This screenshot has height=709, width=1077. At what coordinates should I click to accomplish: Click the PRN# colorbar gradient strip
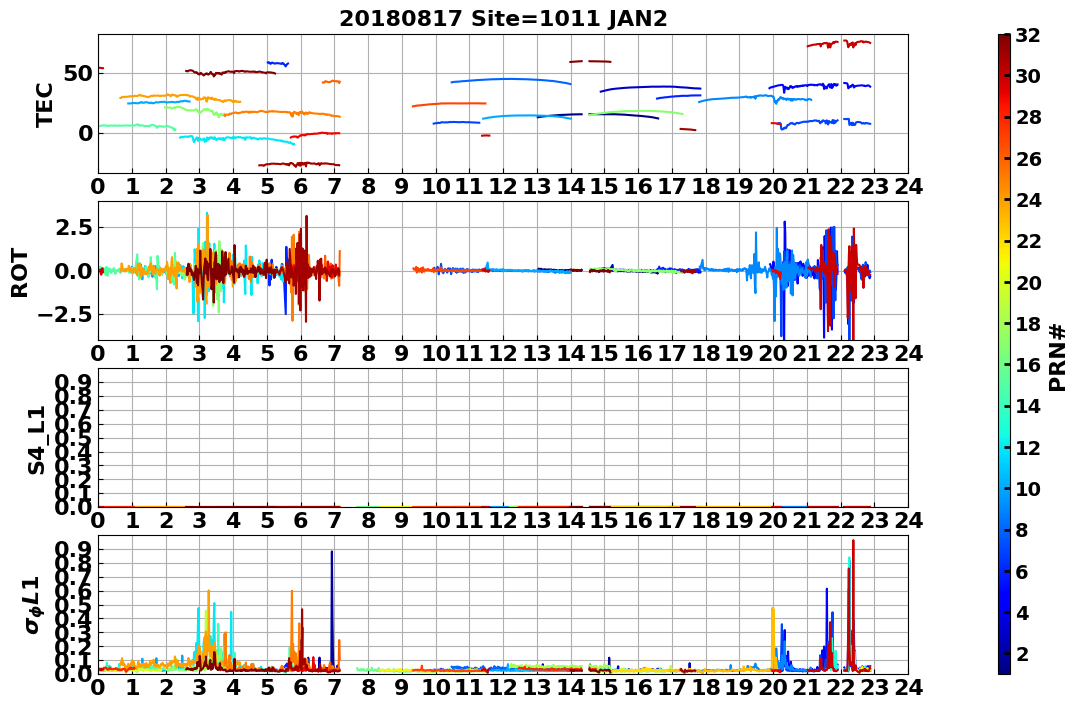(1004, 354)
